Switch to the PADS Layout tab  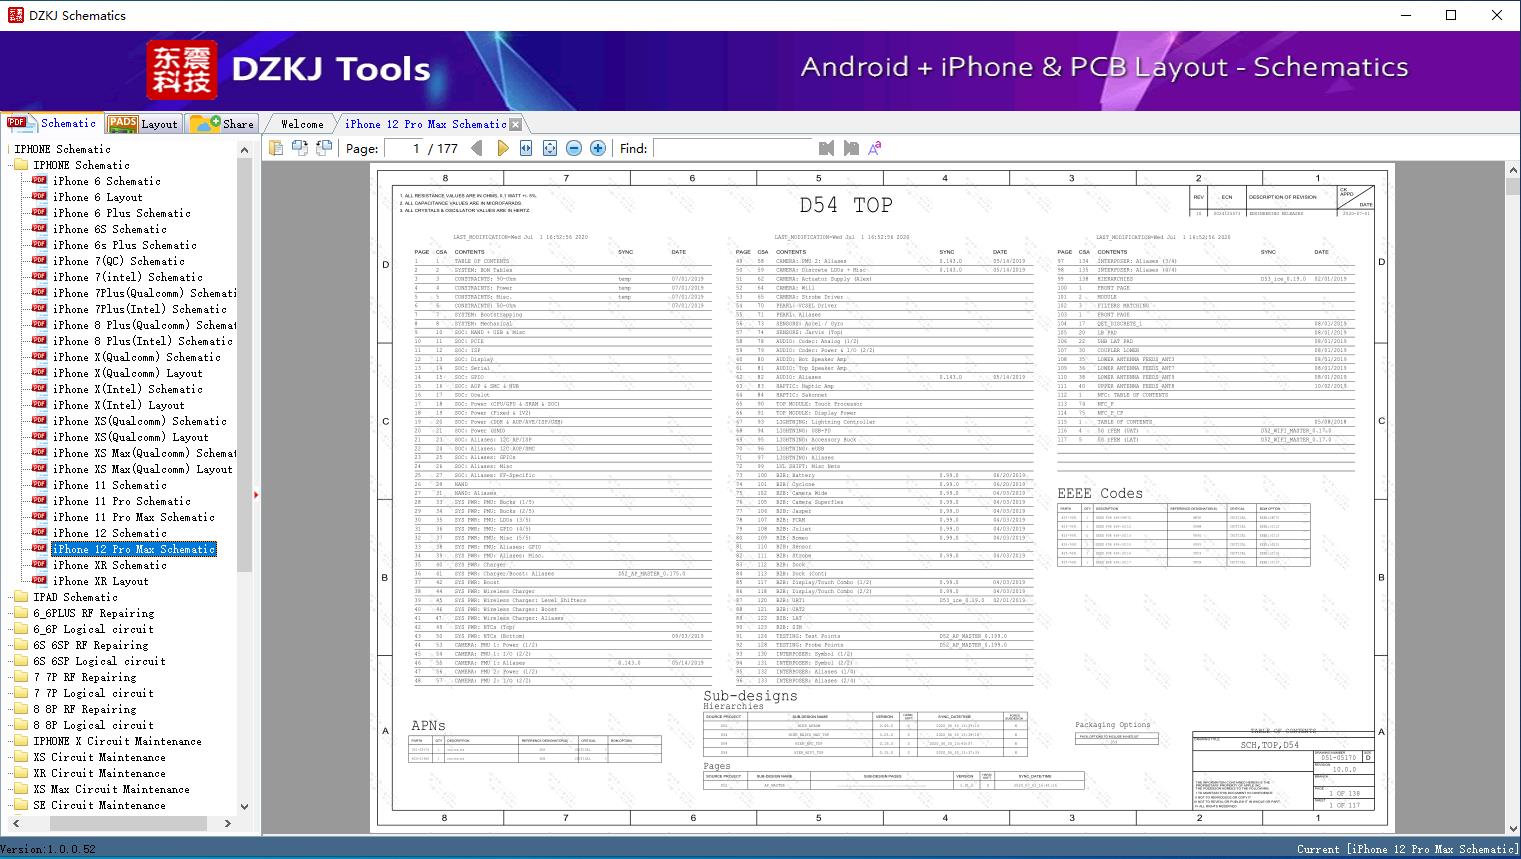pyautogui.click(x=143, y=124)
